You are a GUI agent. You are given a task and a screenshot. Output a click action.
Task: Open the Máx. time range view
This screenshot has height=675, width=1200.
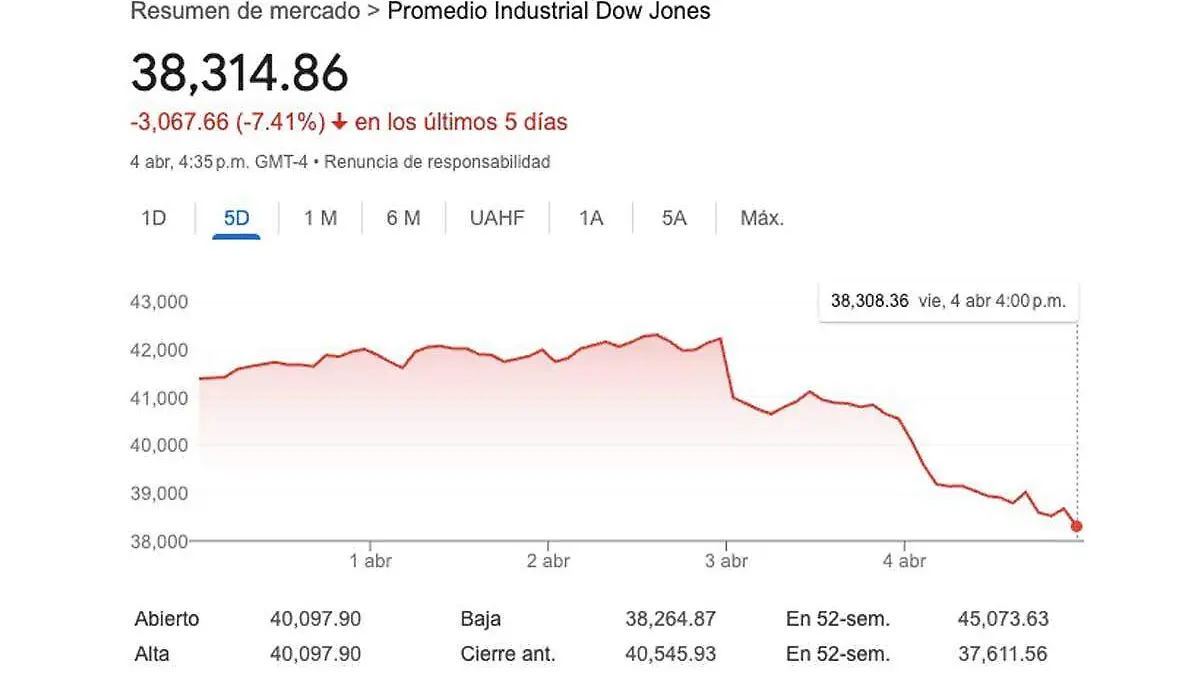761,217
